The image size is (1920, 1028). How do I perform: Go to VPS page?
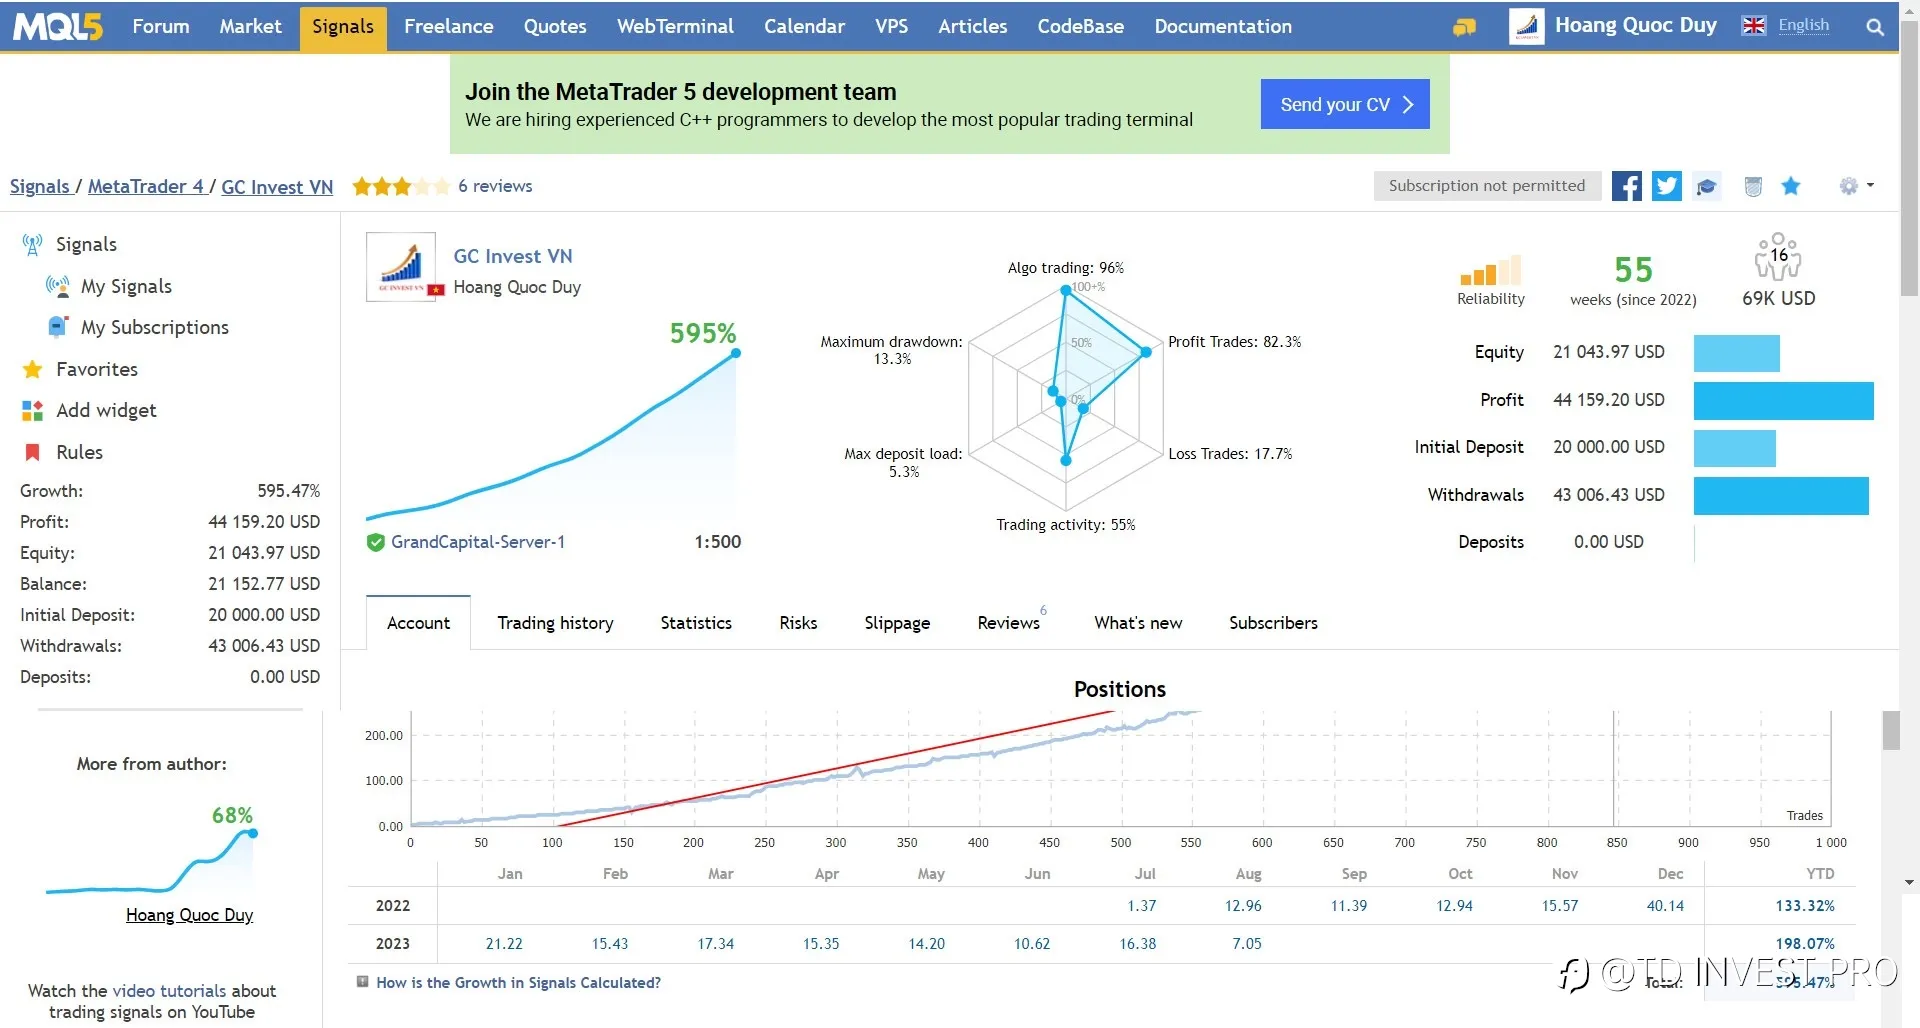tap(891, 26)
